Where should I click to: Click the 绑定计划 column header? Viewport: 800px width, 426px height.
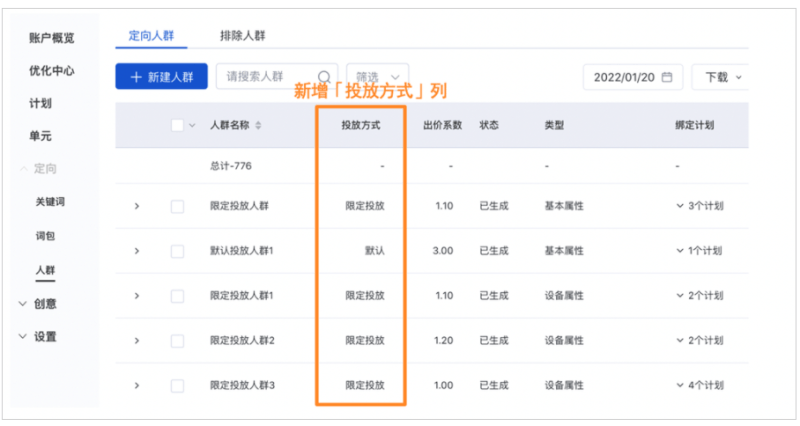694,126
